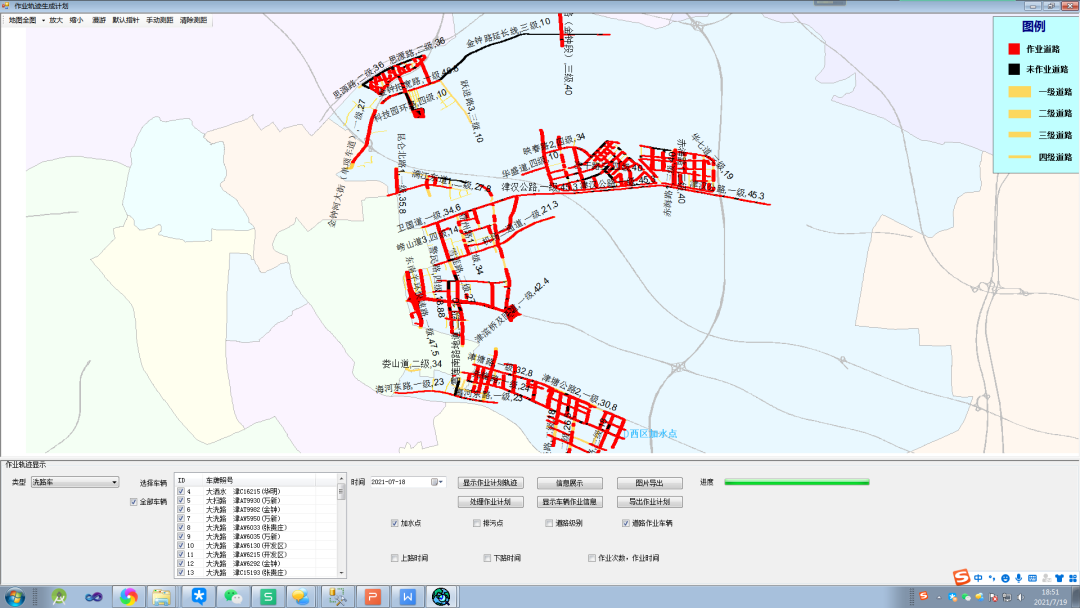Enable the 下路时间 checkbox
The image size is (1080, 608).
pyautogui.click(x=487, y=558)
